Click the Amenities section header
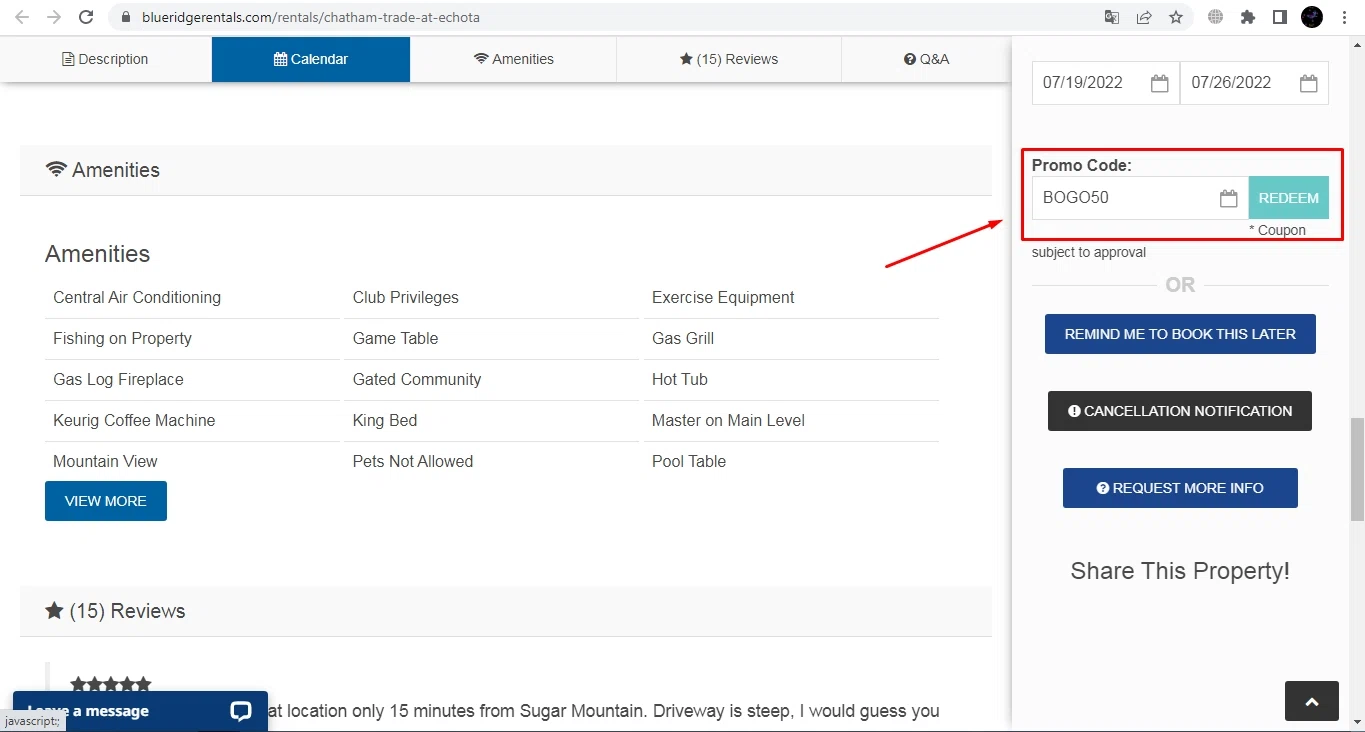This screenshot has width=1365, height=732. coord(506,170)
